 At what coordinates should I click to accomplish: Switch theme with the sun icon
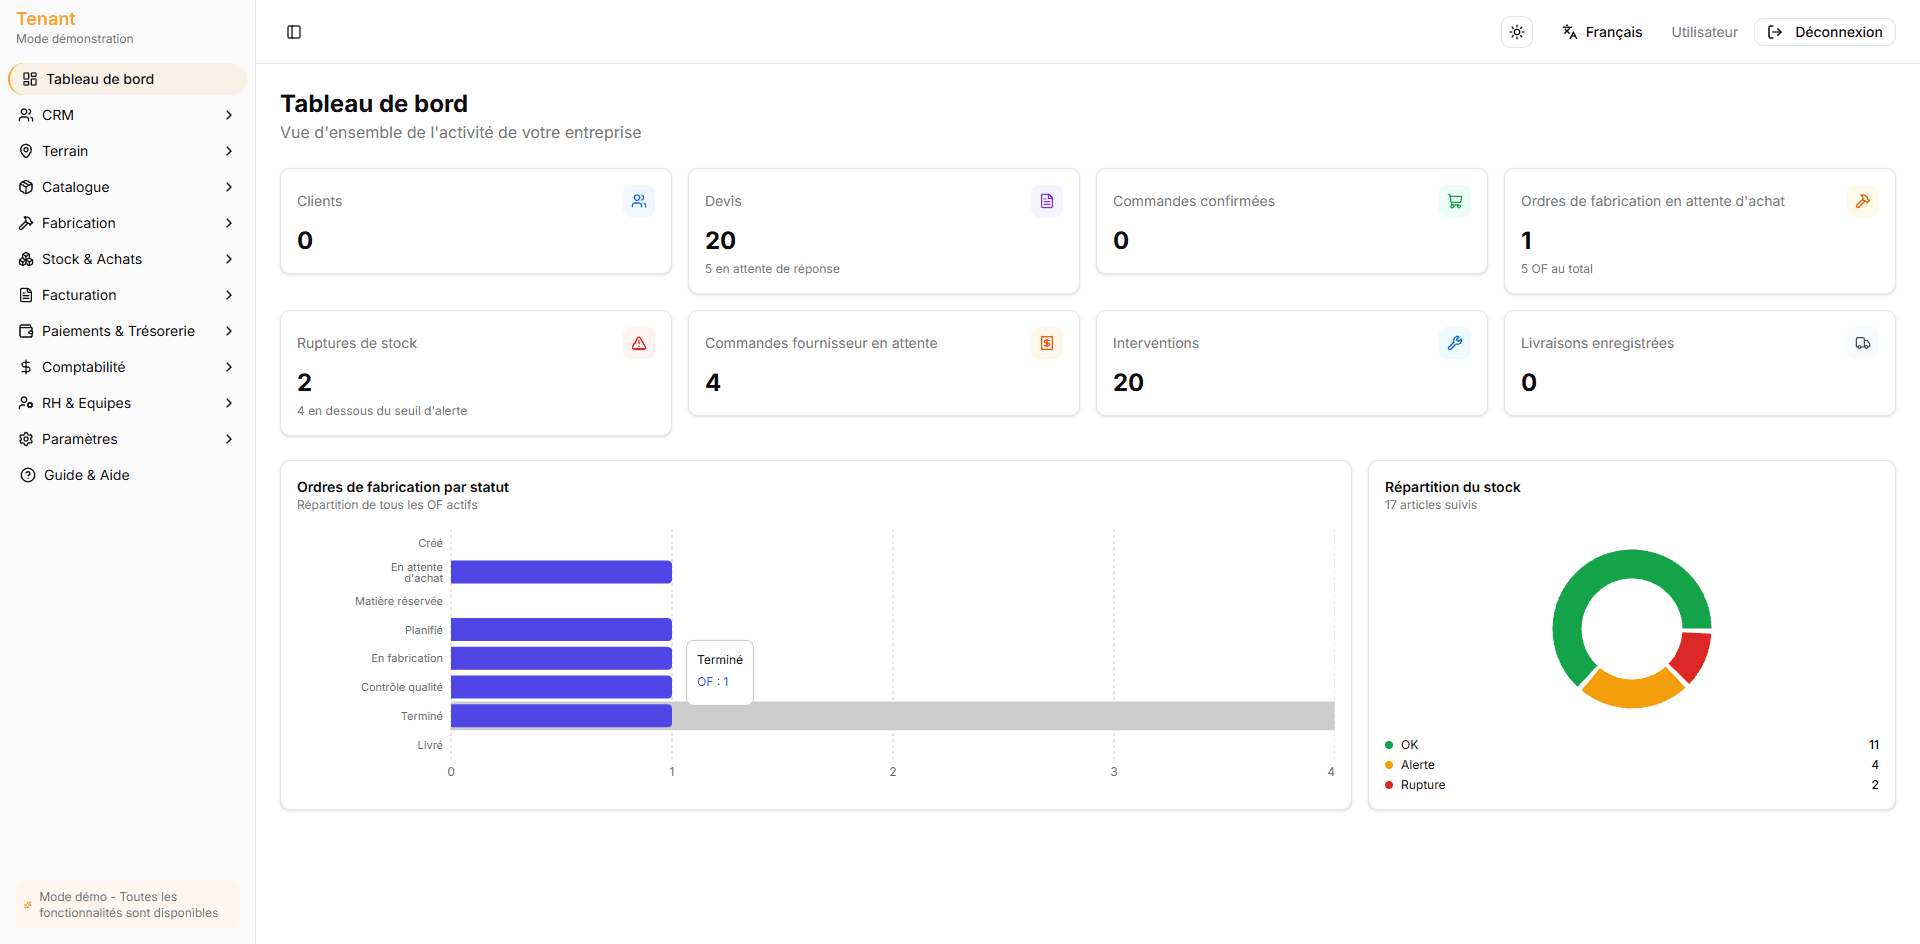click(x=1517, y=32)
